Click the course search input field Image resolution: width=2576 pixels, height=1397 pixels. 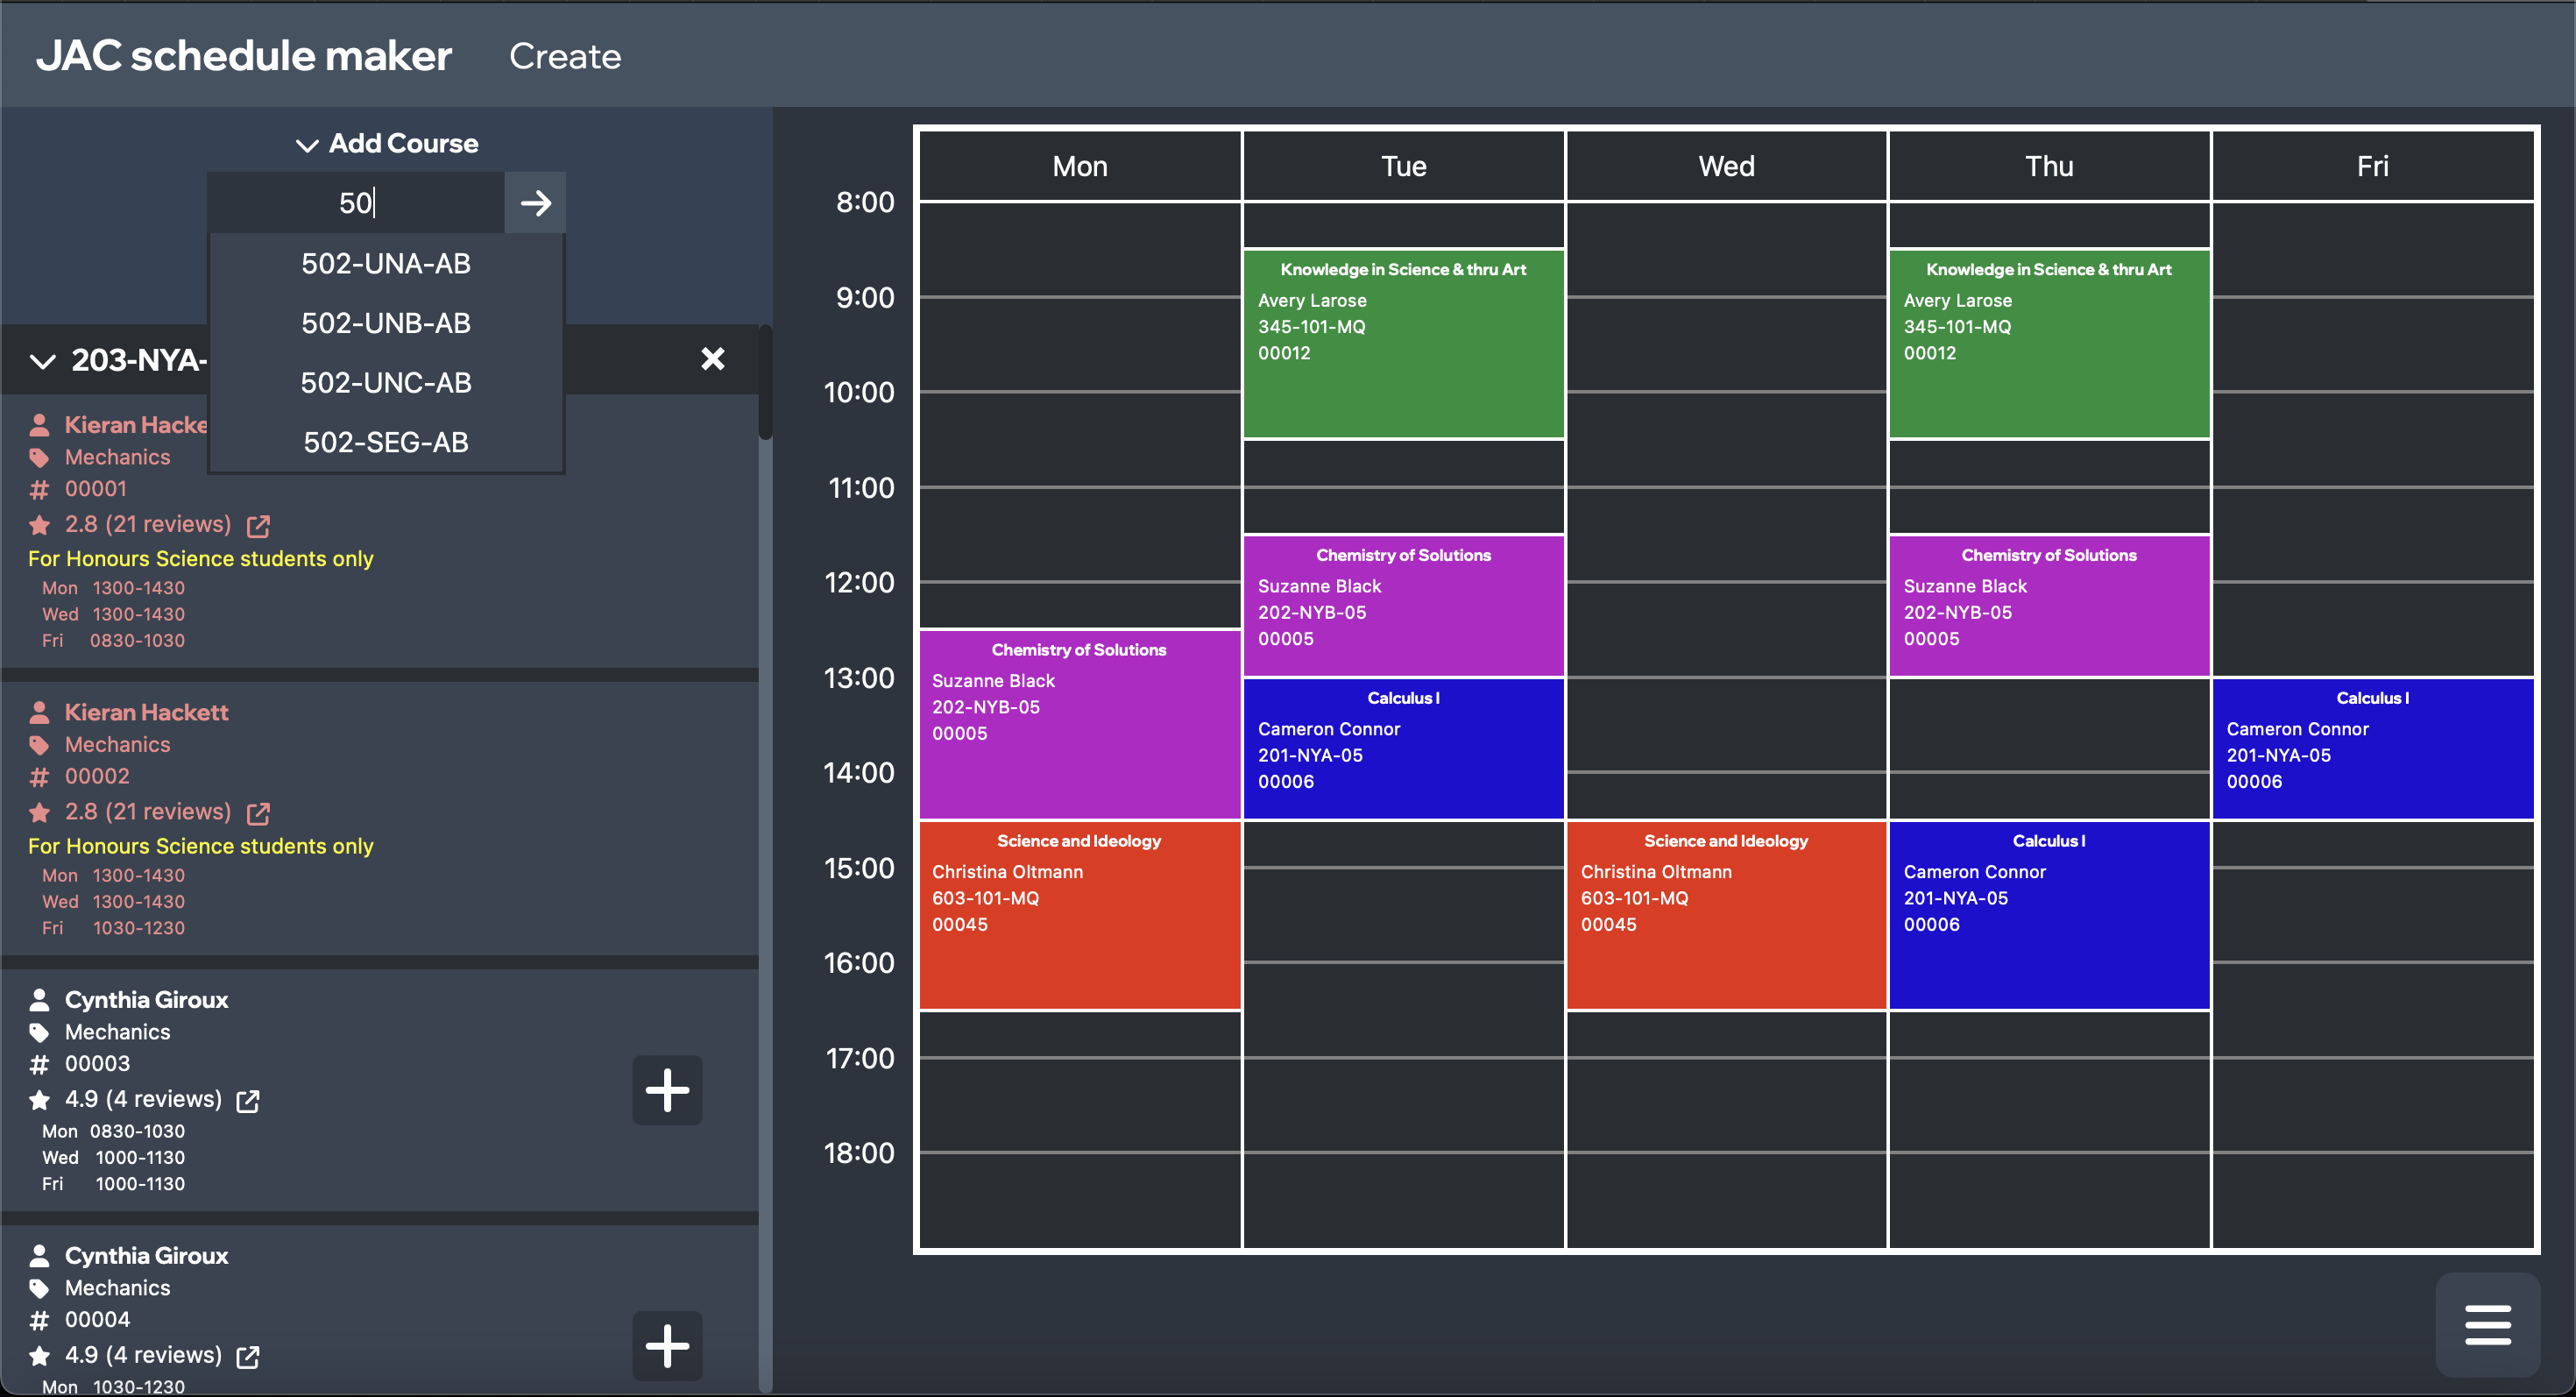tap(355, 203)
